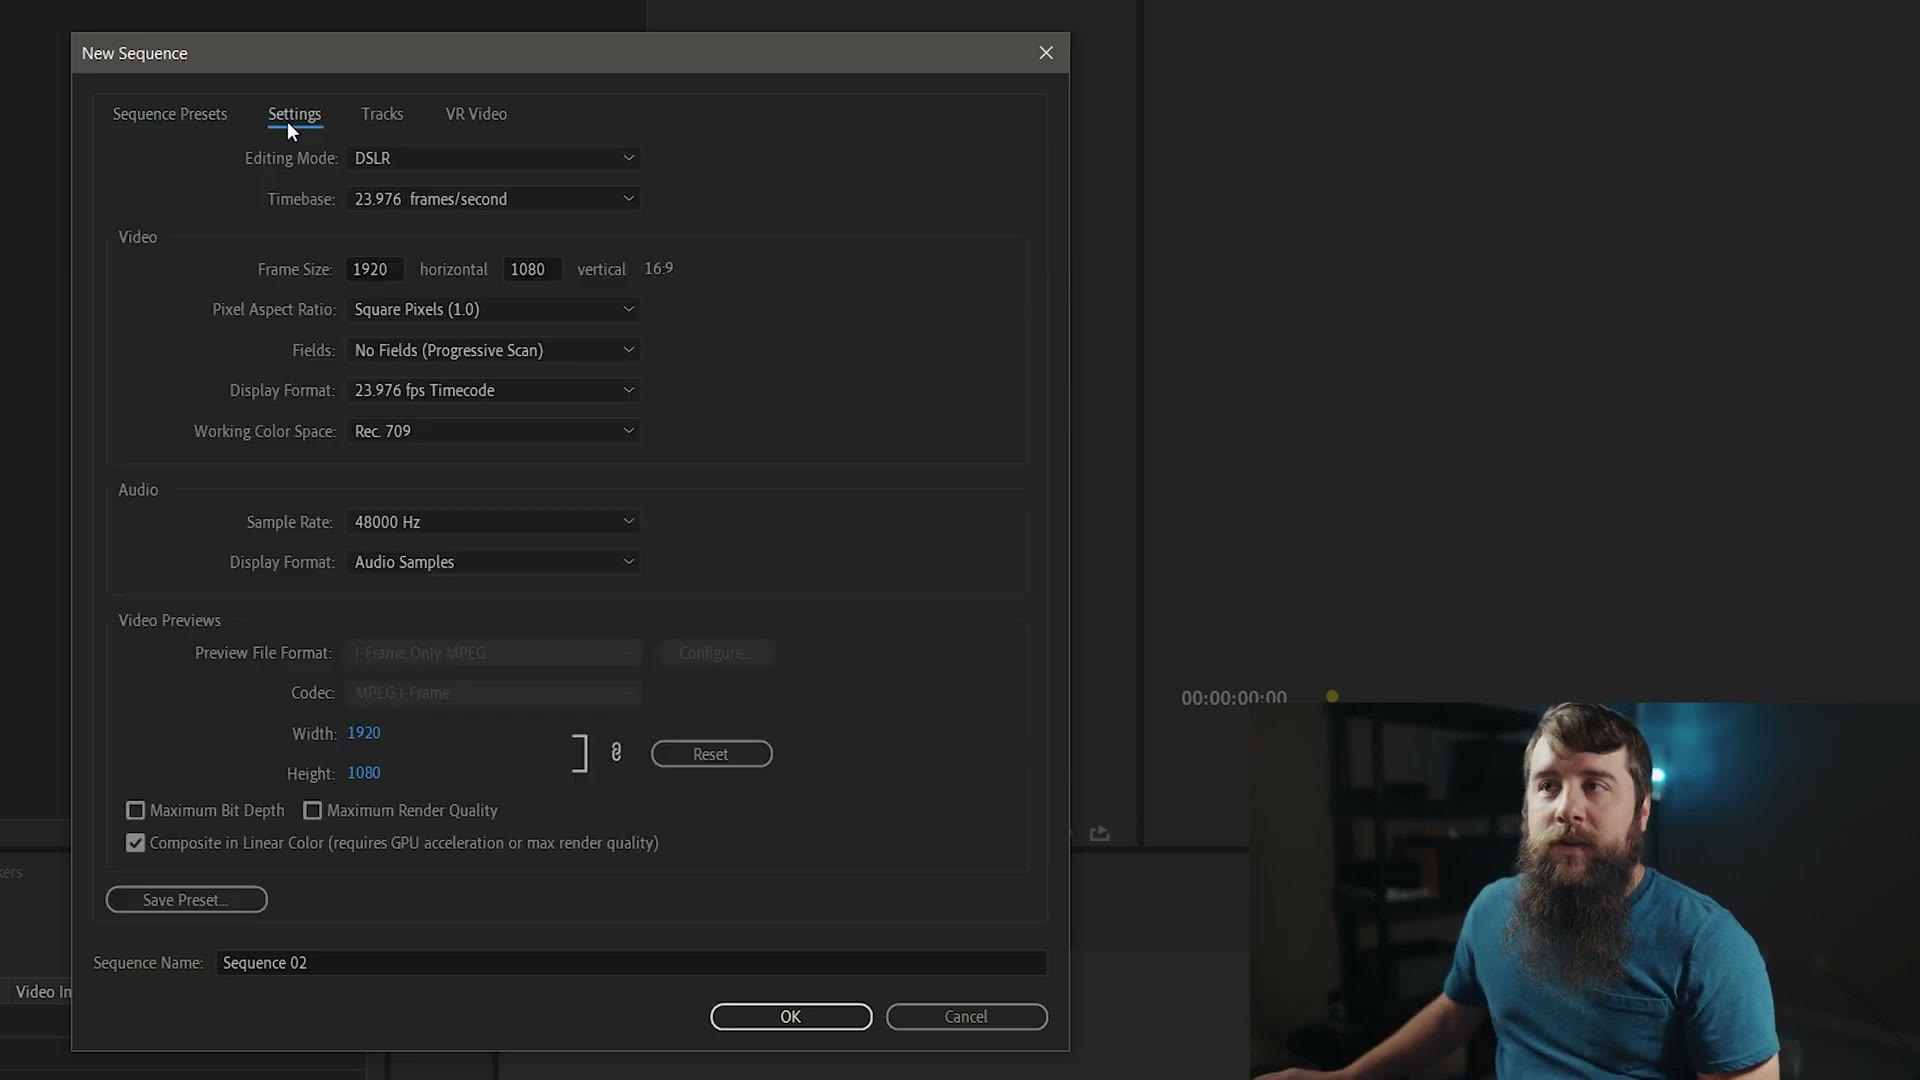
Task: Open the Working Color Space dropdown
Action: (493, 431)
